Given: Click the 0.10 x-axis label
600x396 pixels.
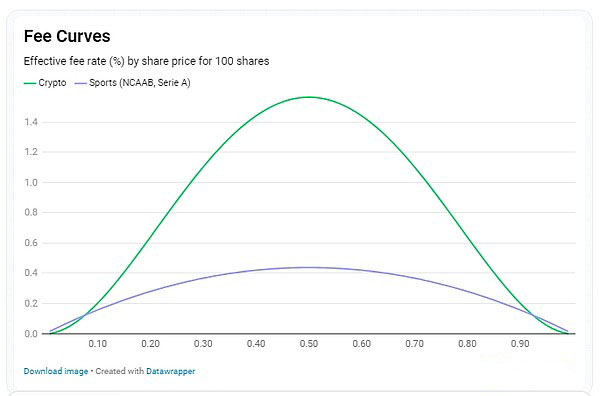Looking at the screenshot, I should [x=98, y=344].
